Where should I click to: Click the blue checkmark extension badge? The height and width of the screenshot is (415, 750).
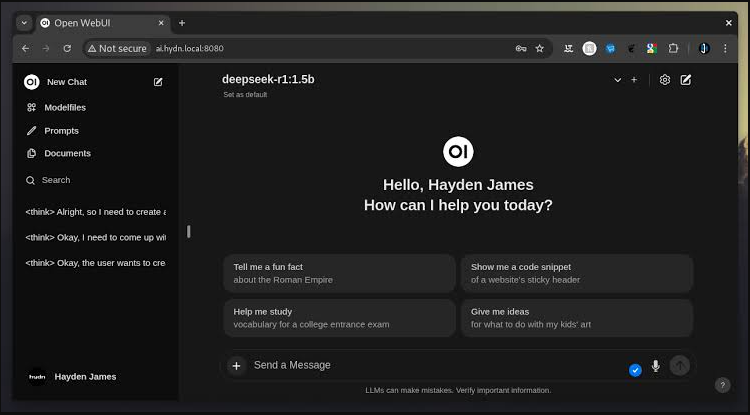635,370
